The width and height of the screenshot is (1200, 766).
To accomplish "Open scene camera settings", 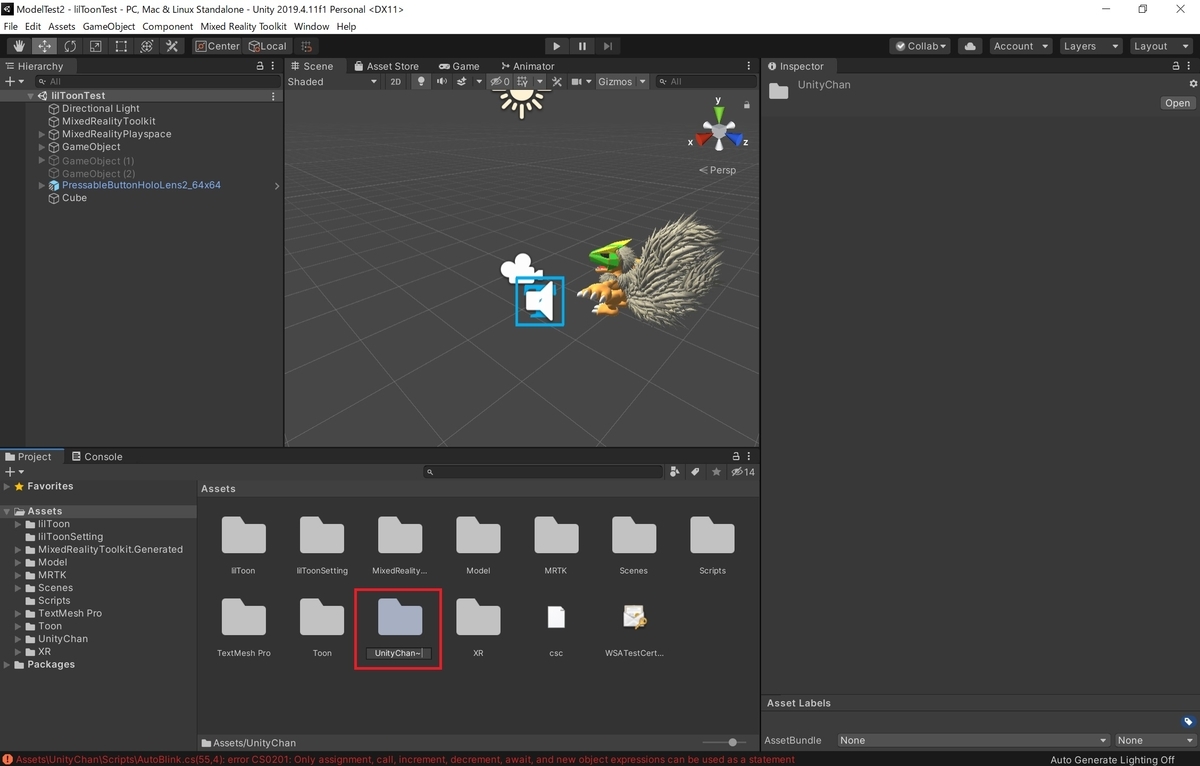I will [x=579, y=82].
